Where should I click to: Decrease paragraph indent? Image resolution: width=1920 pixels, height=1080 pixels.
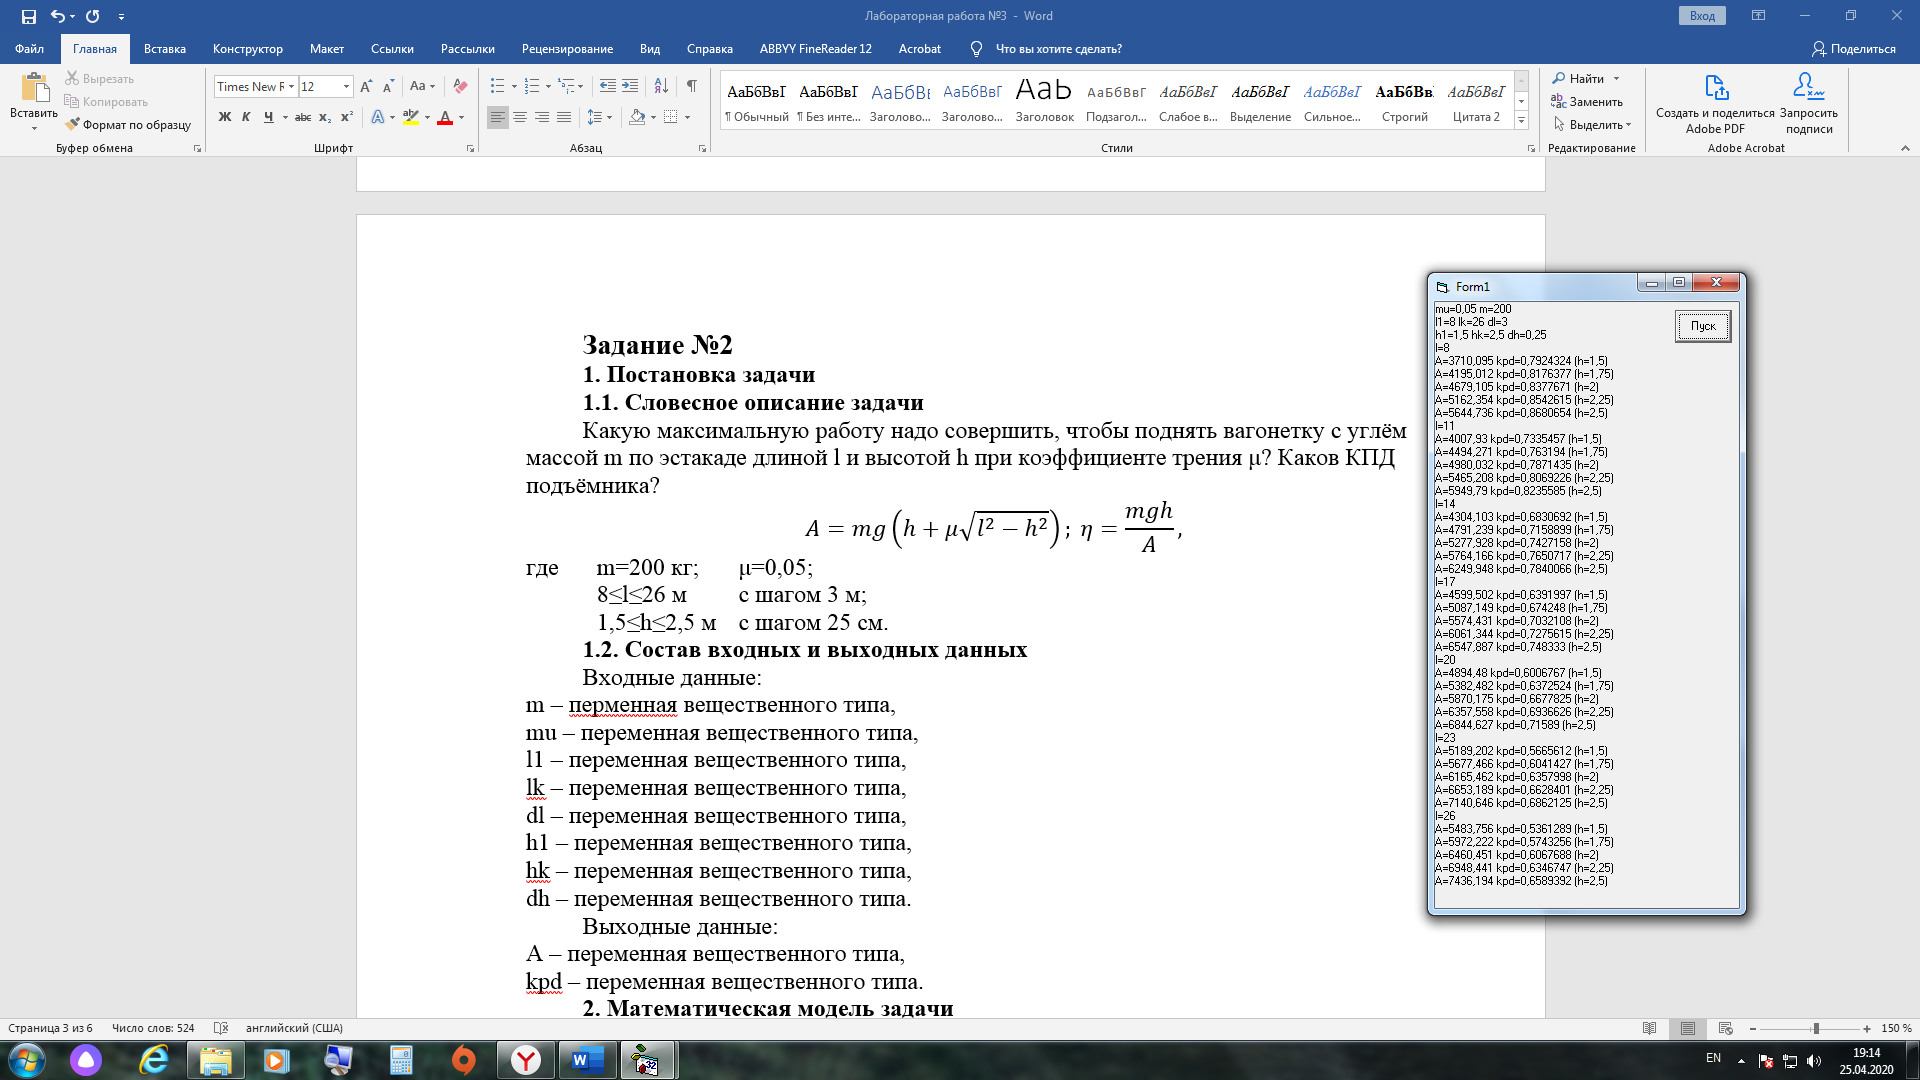pos(607,86)
